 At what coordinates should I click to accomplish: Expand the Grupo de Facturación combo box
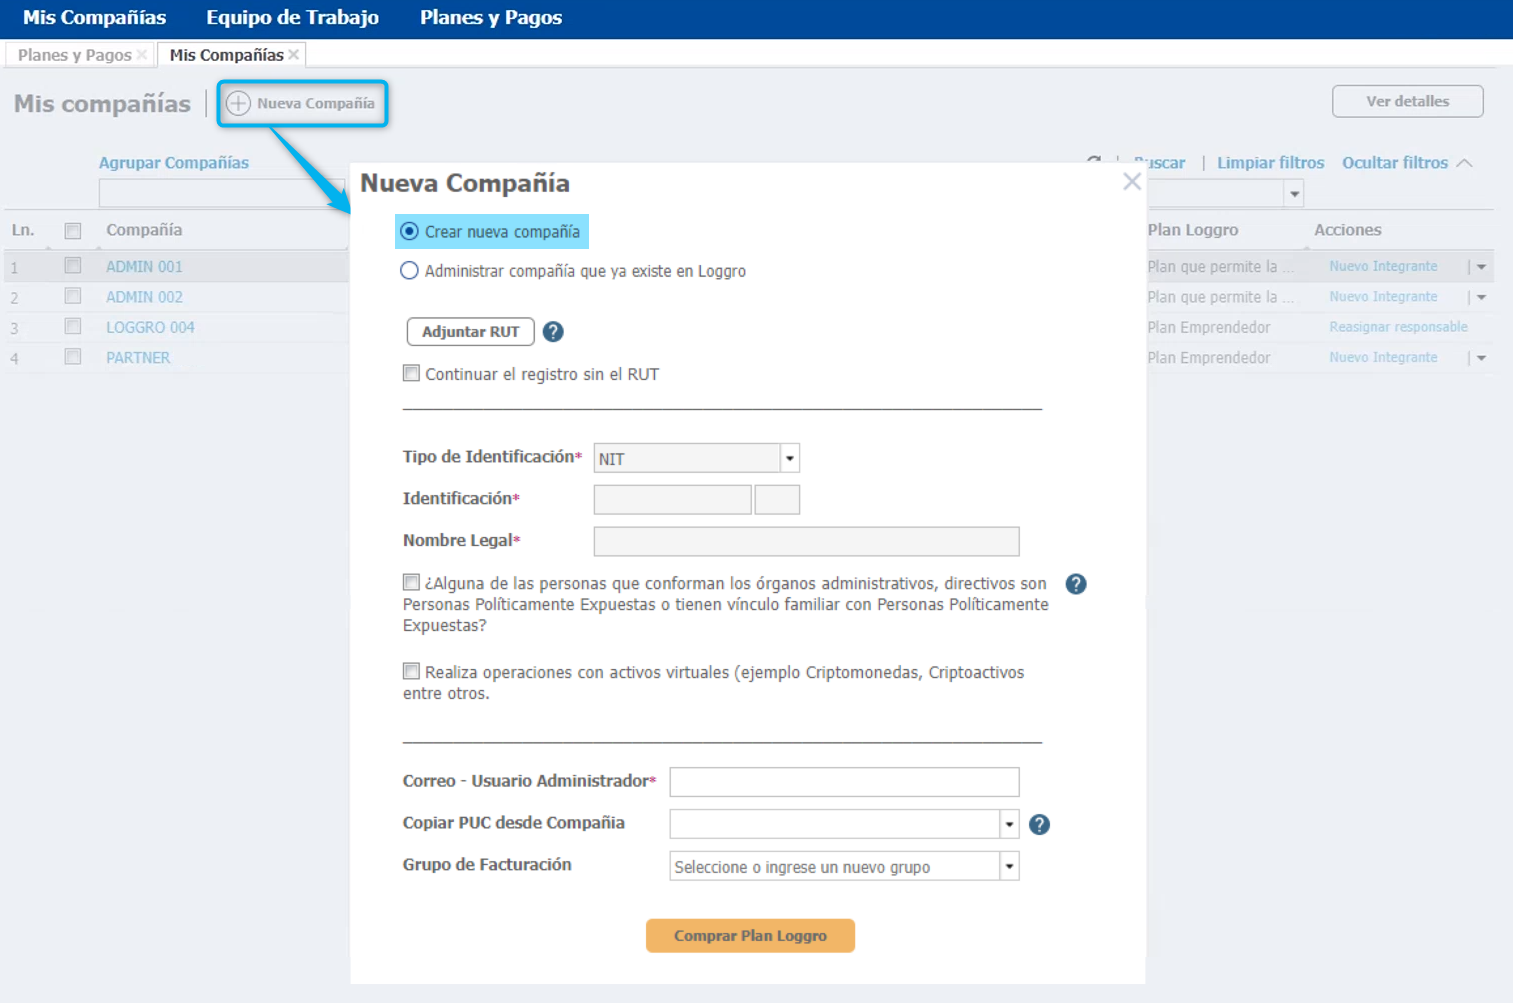[x=1009, y=866]
